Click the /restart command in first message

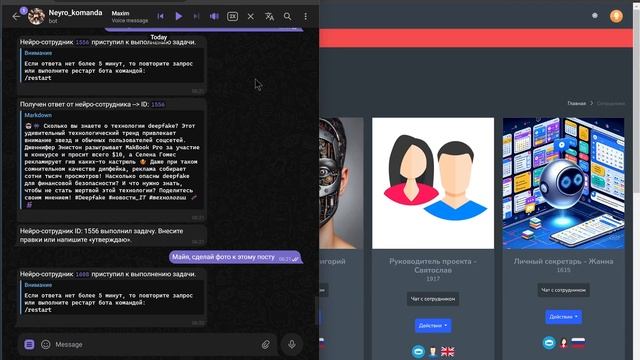38,78
